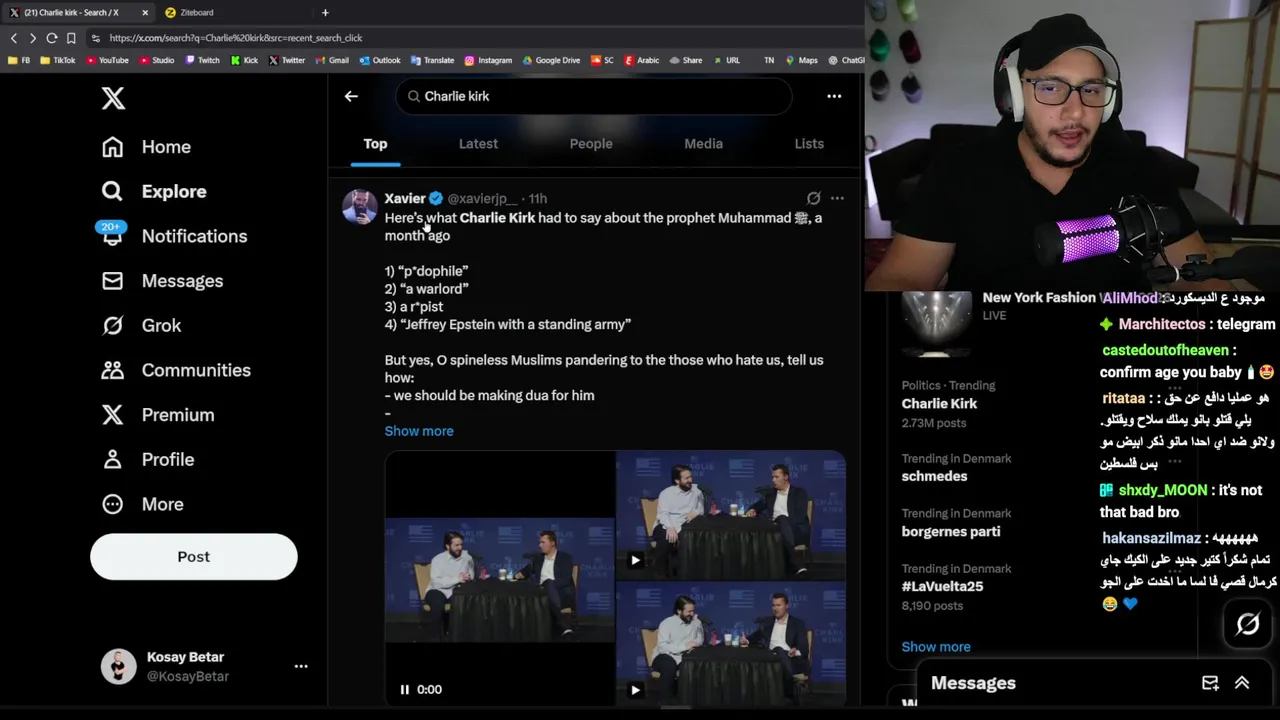The image size is (1280, 720).
Task: Click the x.com address bar URL
Action: coord(236,38)
